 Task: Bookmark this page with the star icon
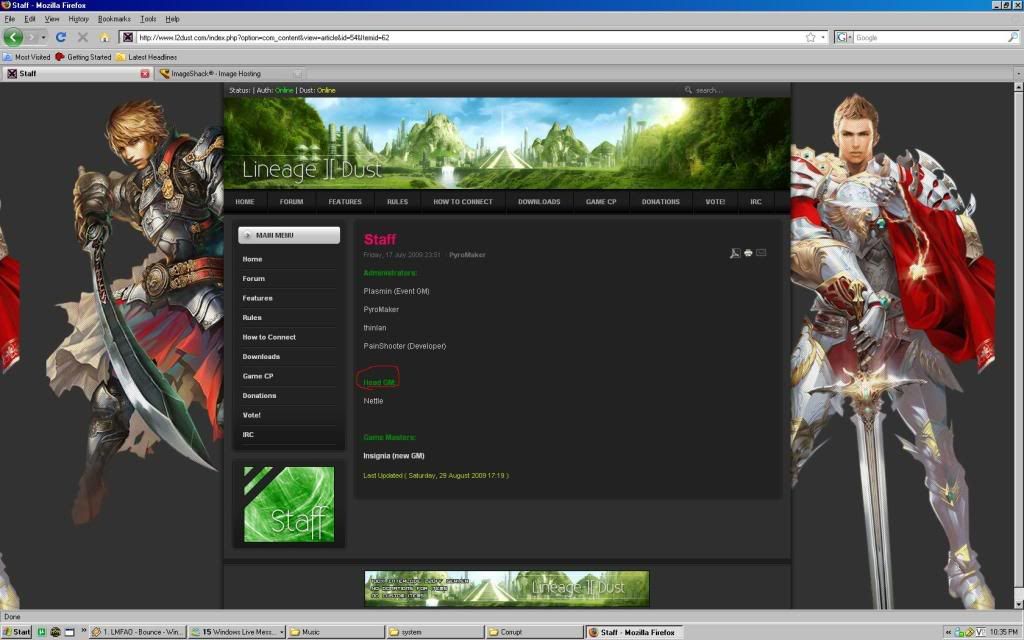pos(810,37)
